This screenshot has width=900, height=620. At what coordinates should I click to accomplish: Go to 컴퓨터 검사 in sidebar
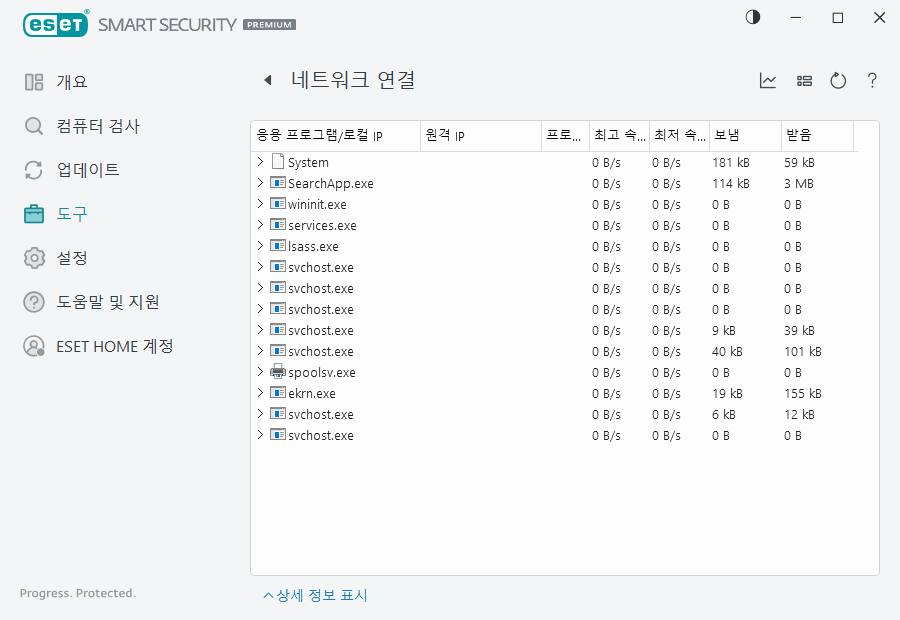tap(97, 126)
